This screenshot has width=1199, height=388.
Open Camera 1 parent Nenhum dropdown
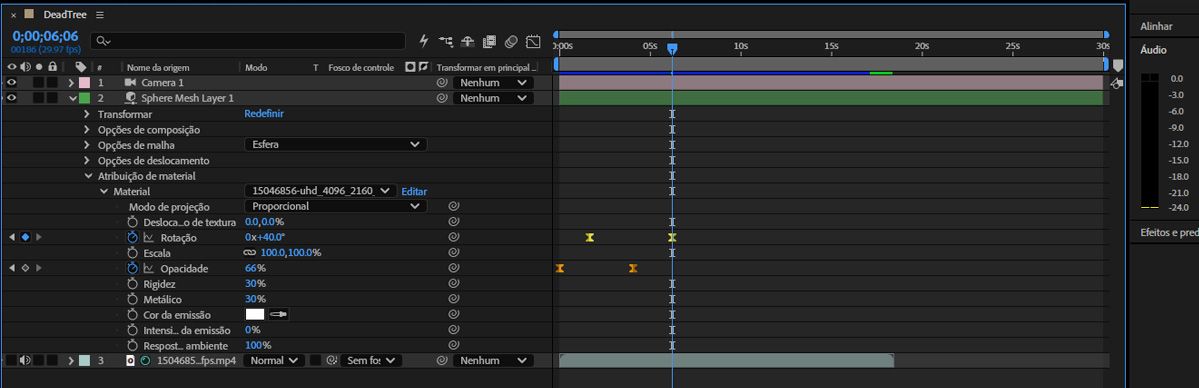coord(492,82)
